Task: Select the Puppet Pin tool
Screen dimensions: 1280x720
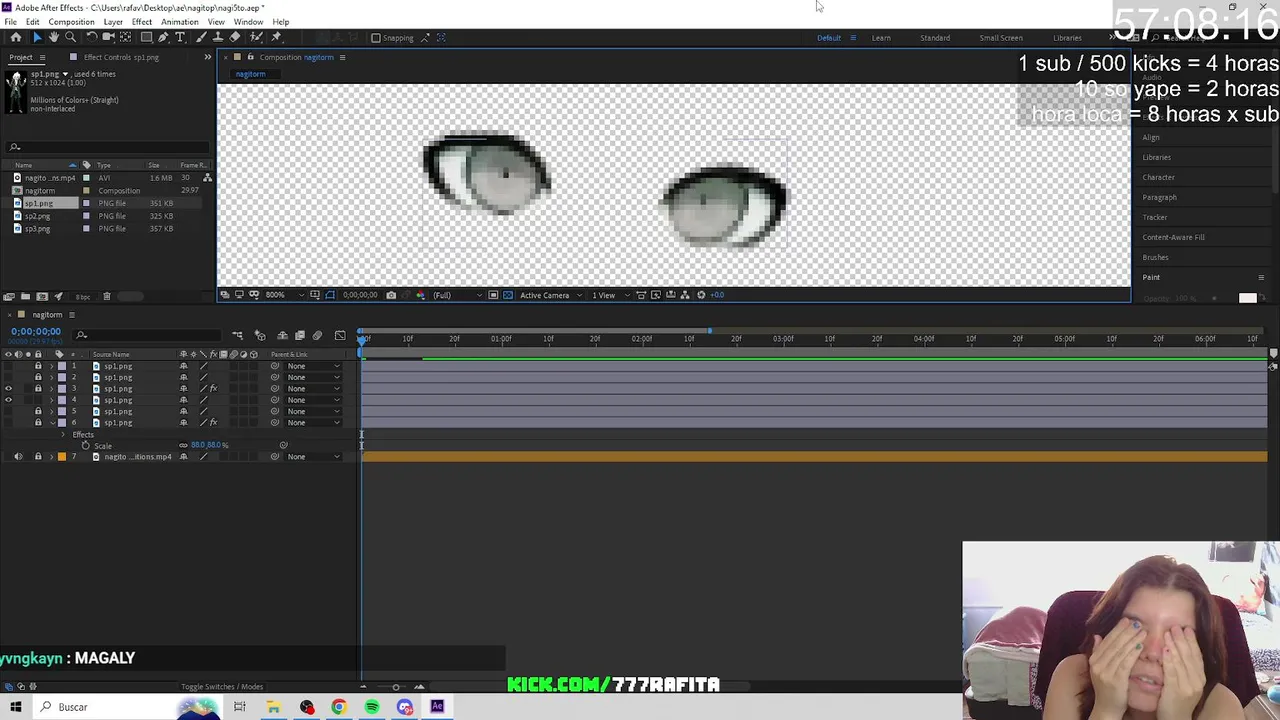Action: click(x=276, y=37)
